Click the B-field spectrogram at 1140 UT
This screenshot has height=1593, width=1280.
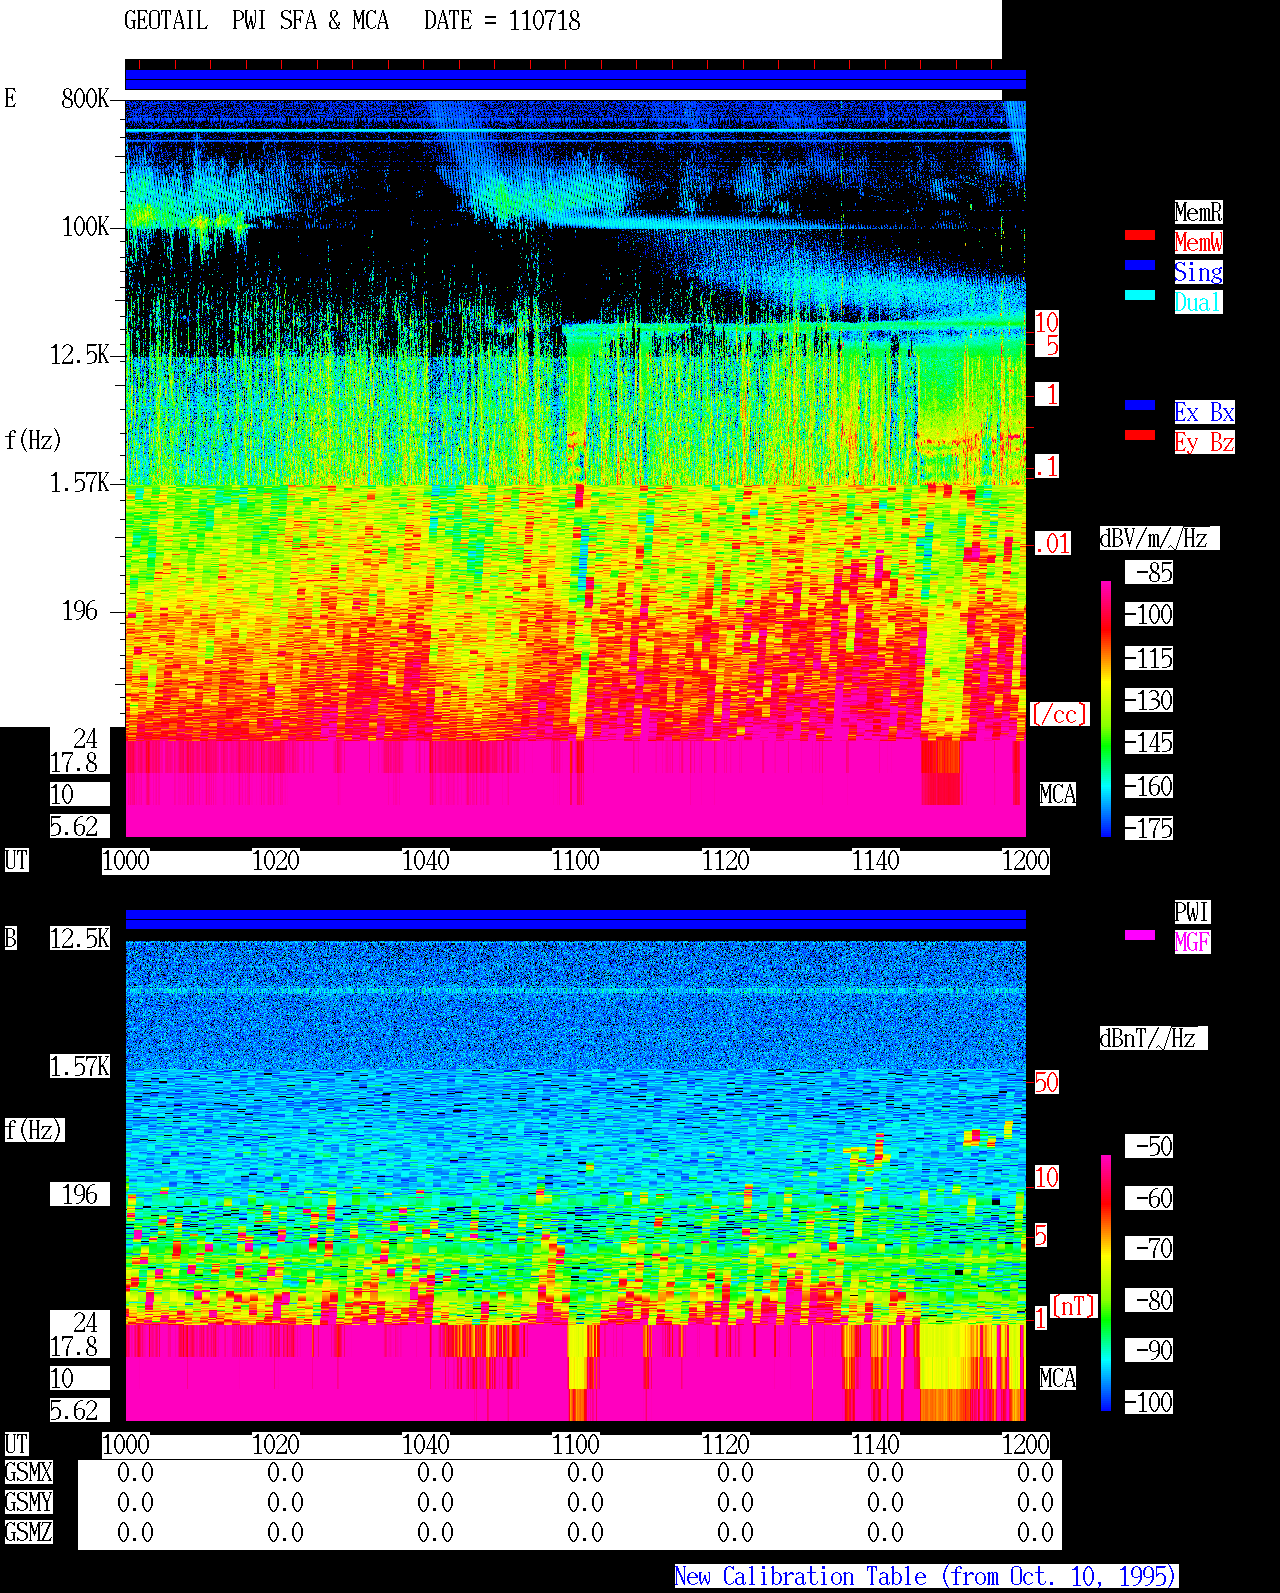(x=876, y=1180)
